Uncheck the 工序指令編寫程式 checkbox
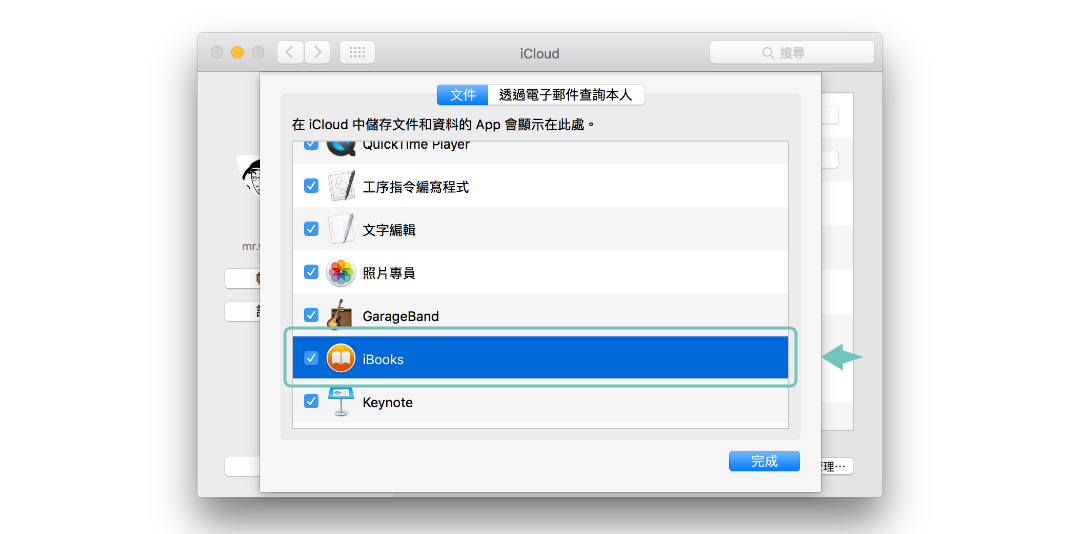Viewport: 1080px width, 534px height. point(311,186)
